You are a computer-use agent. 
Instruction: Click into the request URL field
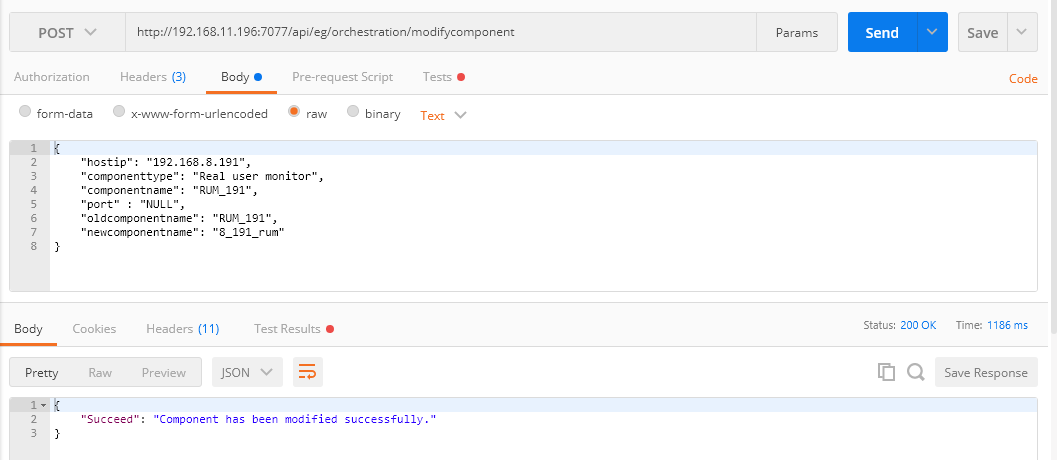pyautogui.click(x=440, y=32)
